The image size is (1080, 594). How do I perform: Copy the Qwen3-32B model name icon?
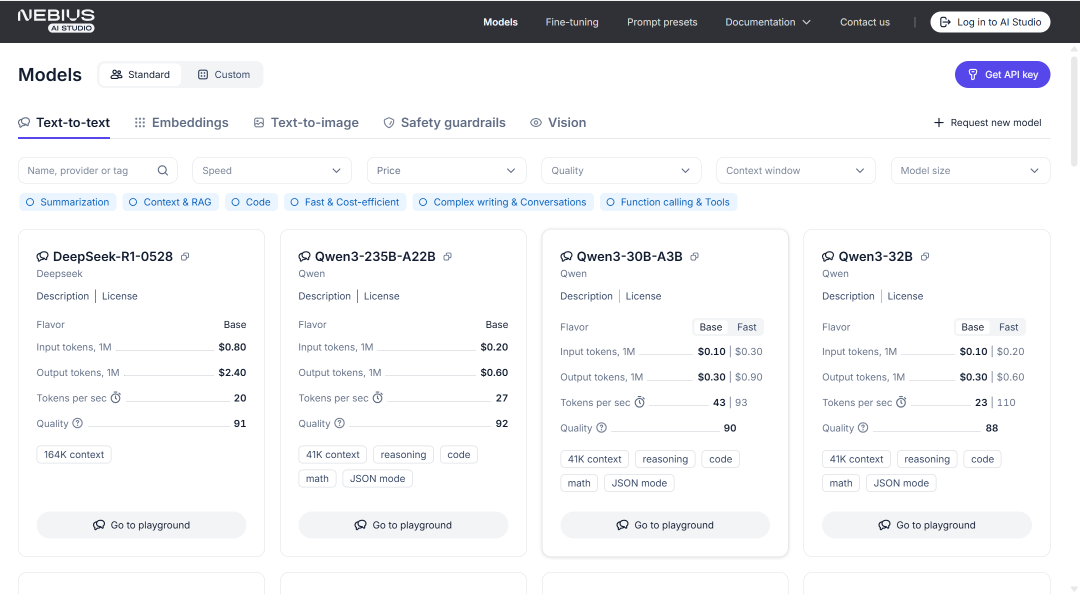pyautogui.click(x=925, y=257)
